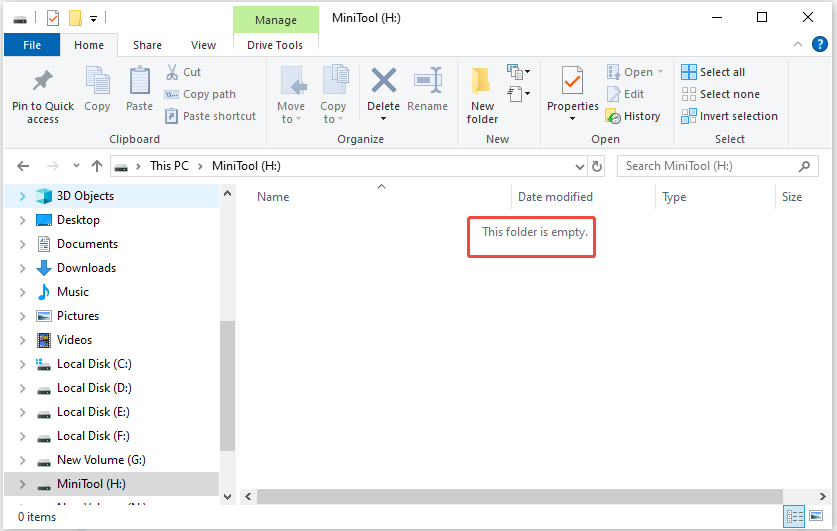Click the Manage contextual tab
This screenshot has height=531, width=837.
point(276,20)
